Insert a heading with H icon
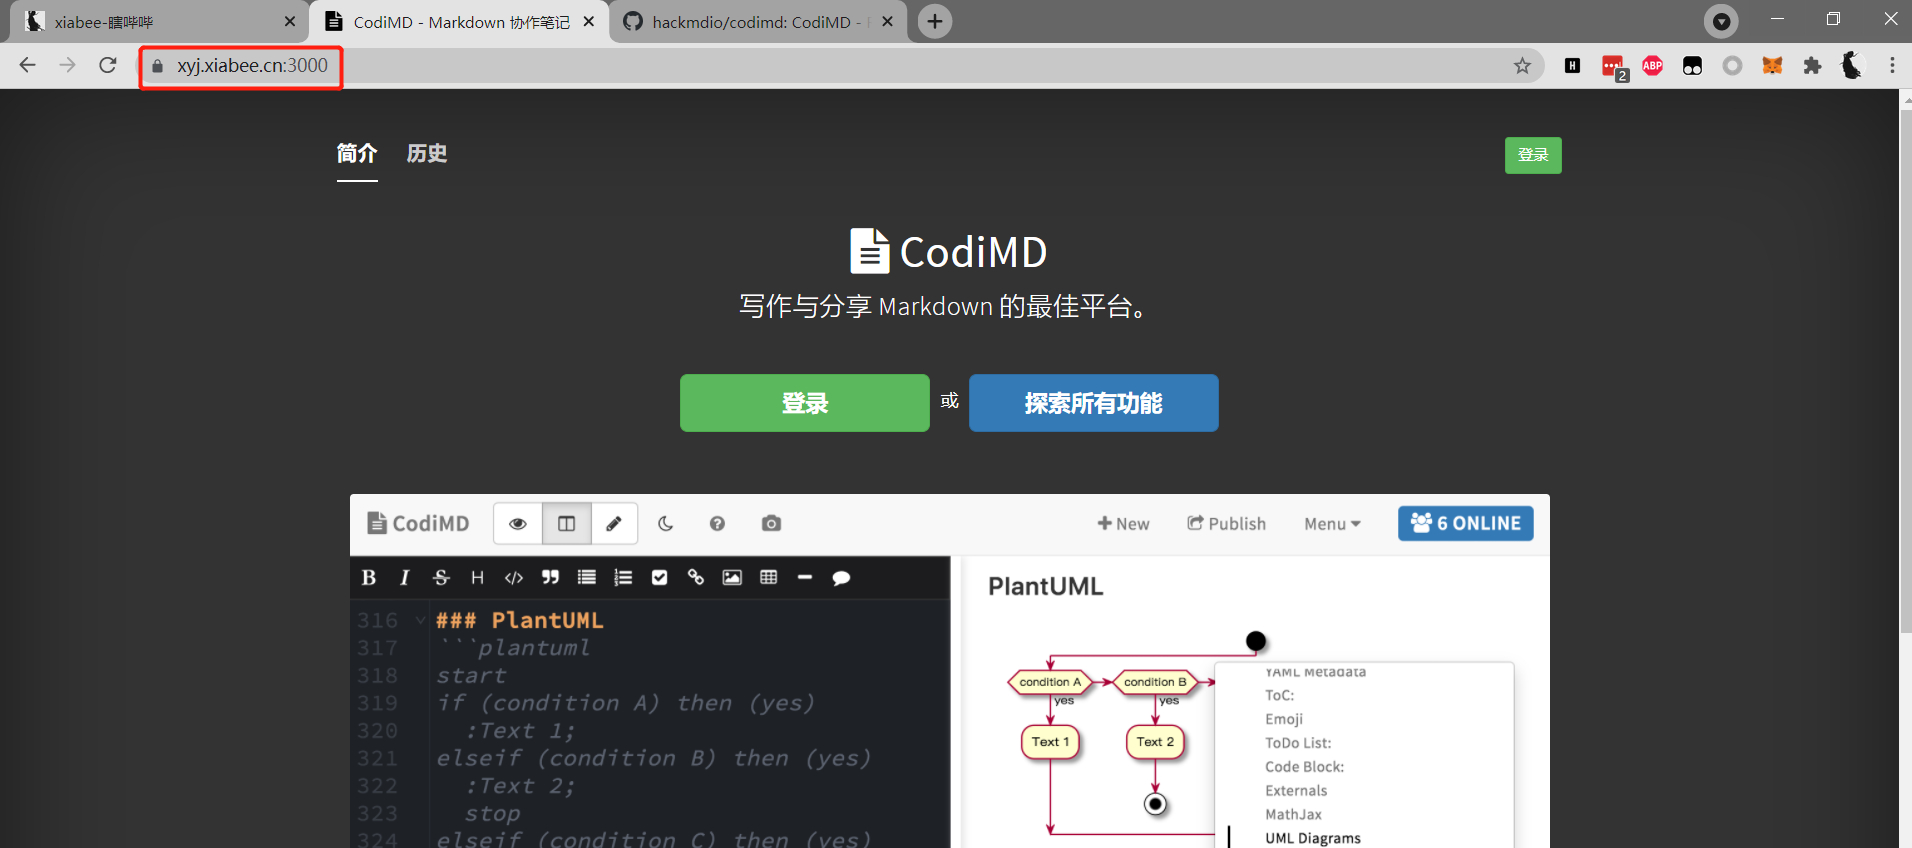This screenshot has height=848, width=1912. [477, 577]
